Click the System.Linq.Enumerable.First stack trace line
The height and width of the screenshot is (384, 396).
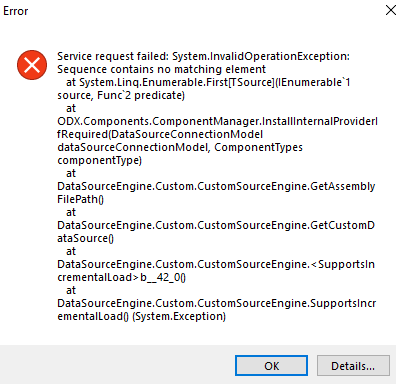coord(208,82)
